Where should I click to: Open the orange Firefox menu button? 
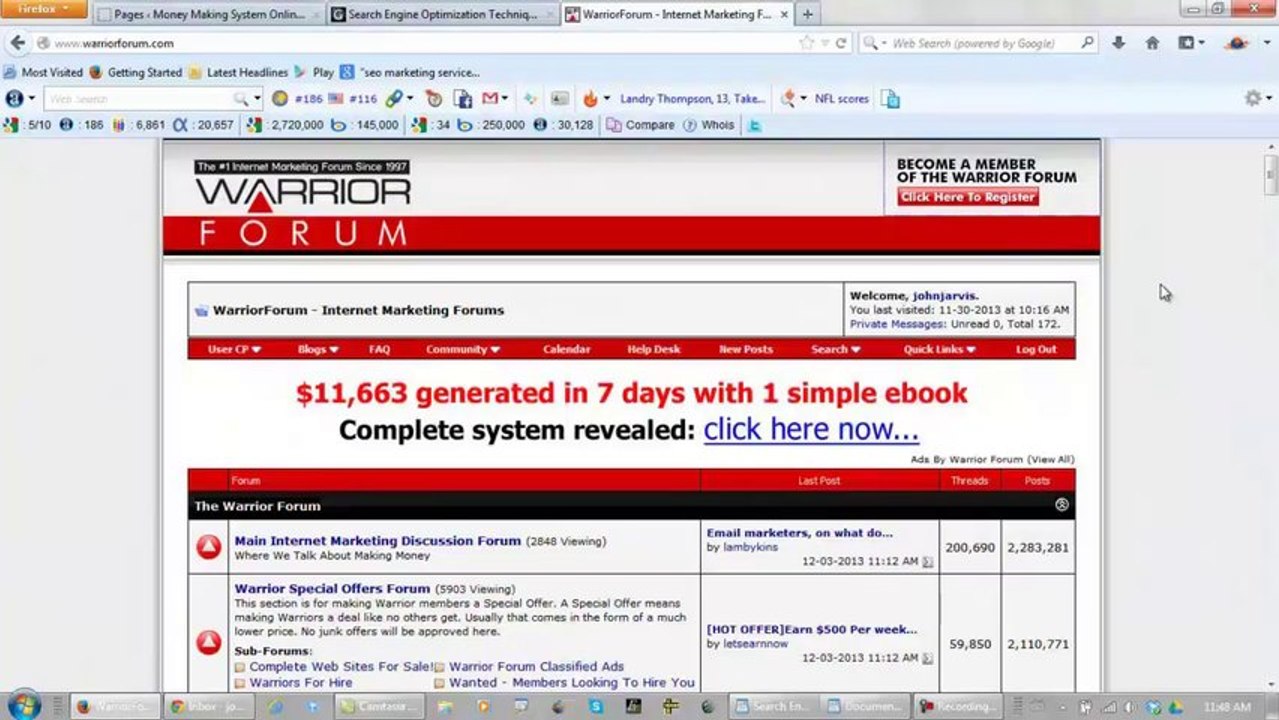click(x=44, y=9)
